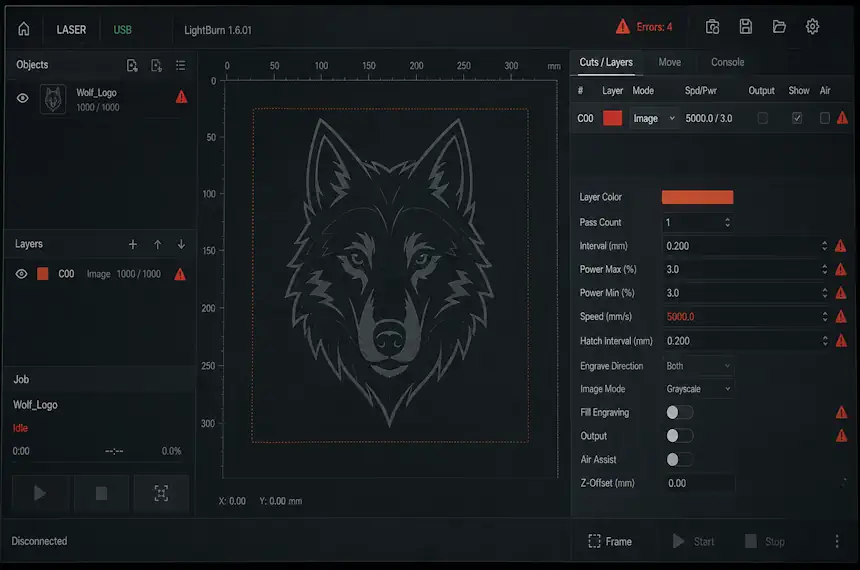Viewport: 860px width, 570px height.
Task: View warning next to Fill Engraving
Action: pos(841,413)
